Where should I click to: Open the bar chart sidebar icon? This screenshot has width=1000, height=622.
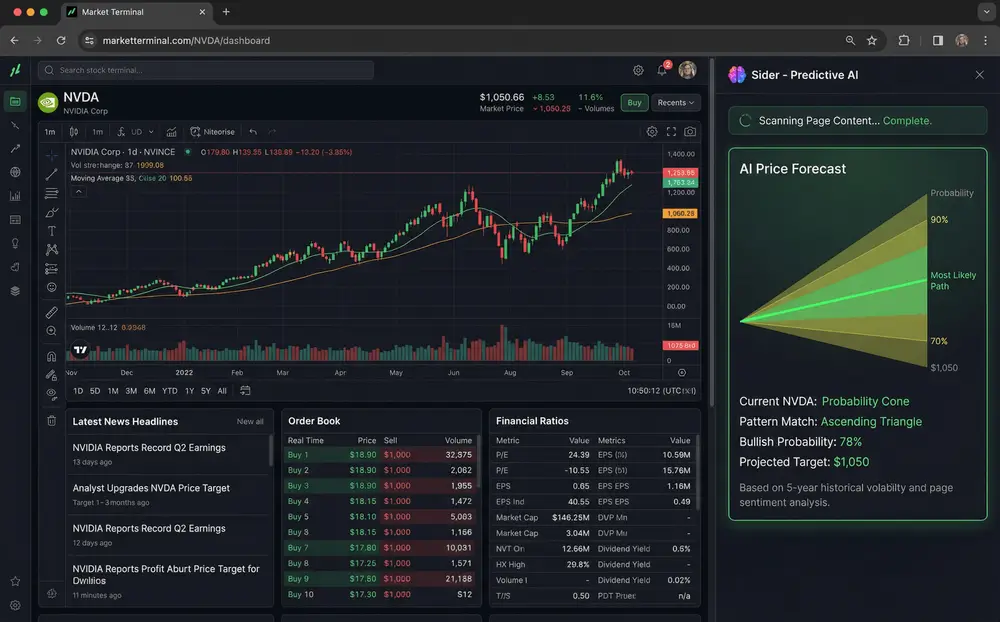pyautogui.click(x=15, y=196)
